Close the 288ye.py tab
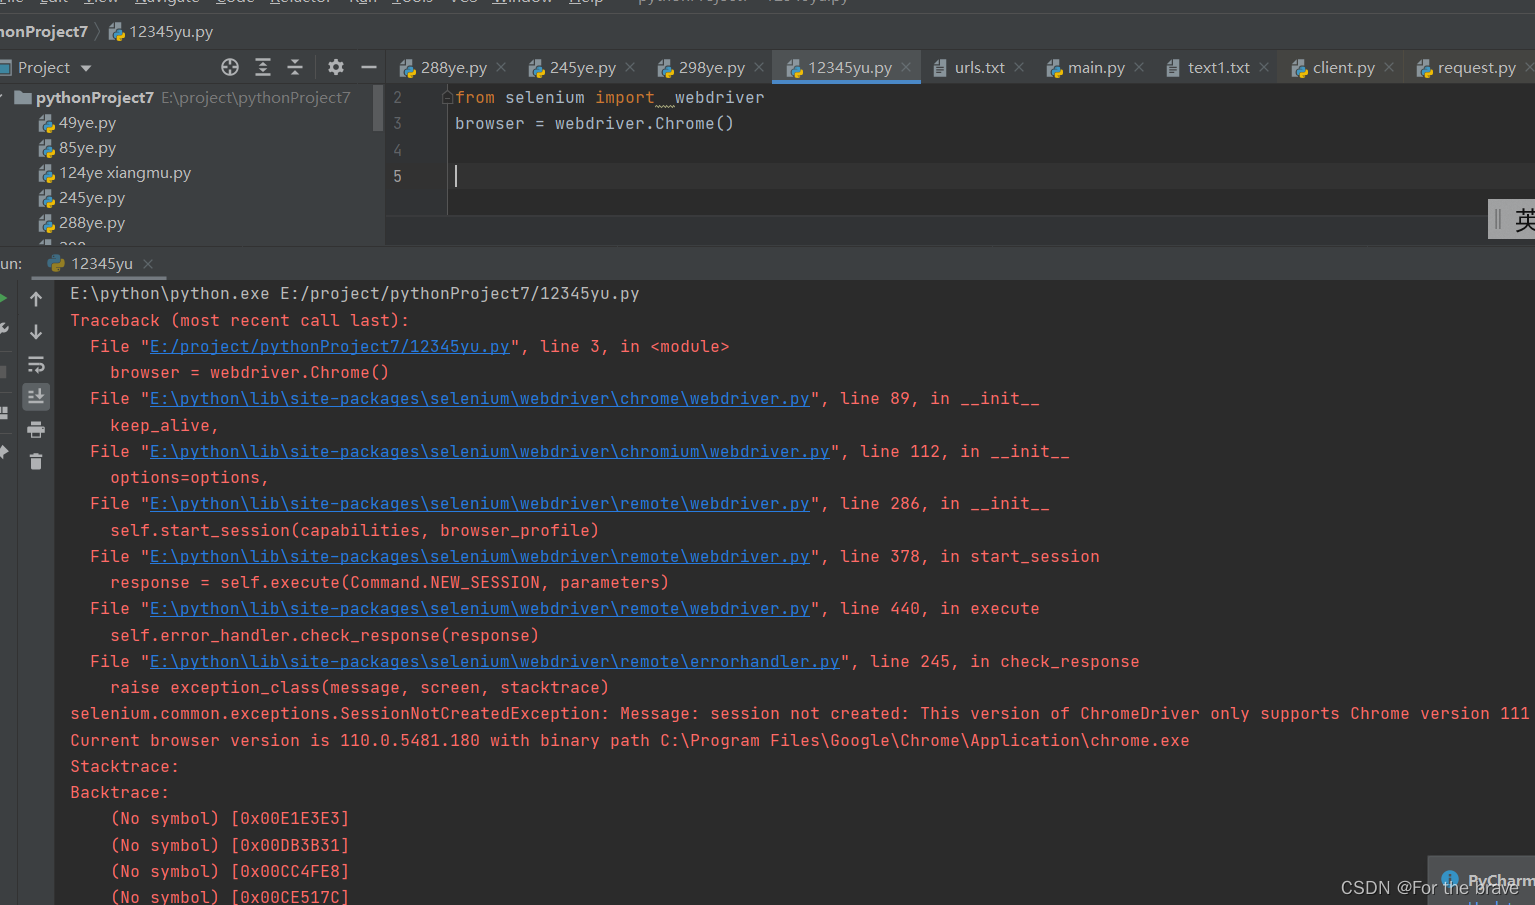The height and width of the screenshot is (905, 1535). [501, 67]
